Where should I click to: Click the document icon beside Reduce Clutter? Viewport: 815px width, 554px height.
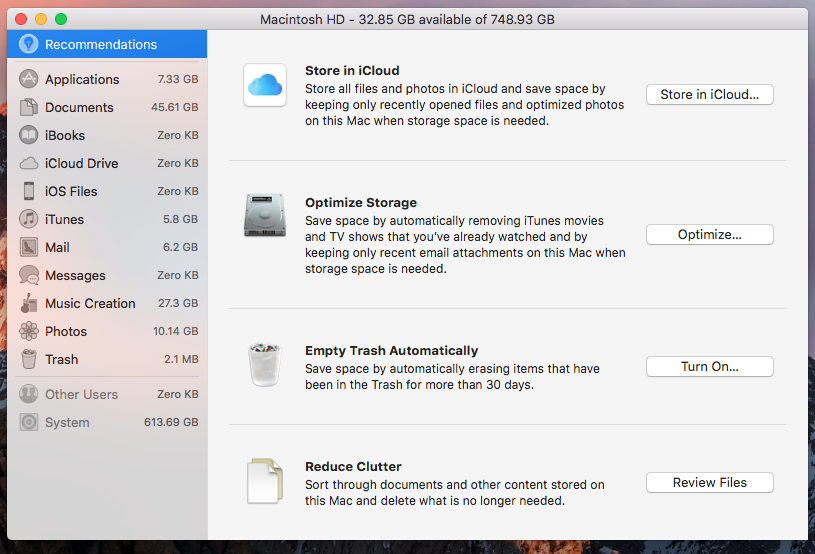pos(265,481)
